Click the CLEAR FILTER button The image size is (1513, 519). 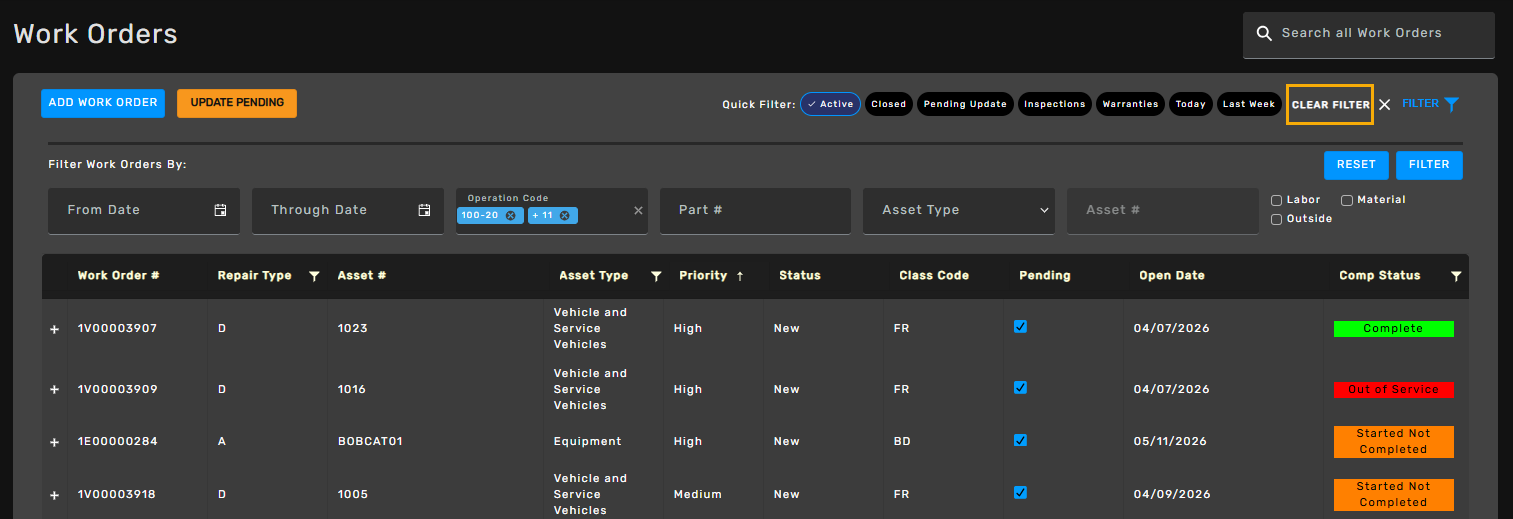click(x=1330, y=105)
